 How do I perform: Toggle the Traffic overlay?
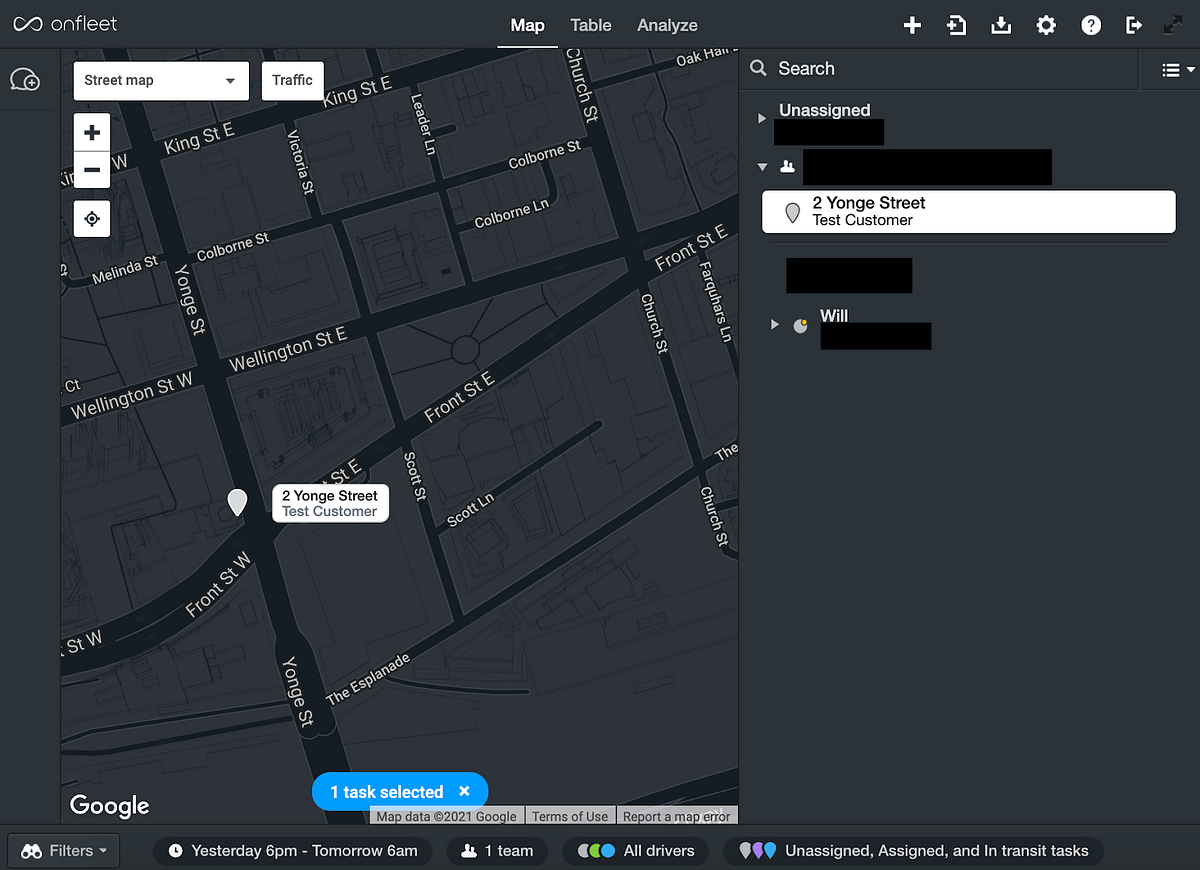(x=292, y=80)
